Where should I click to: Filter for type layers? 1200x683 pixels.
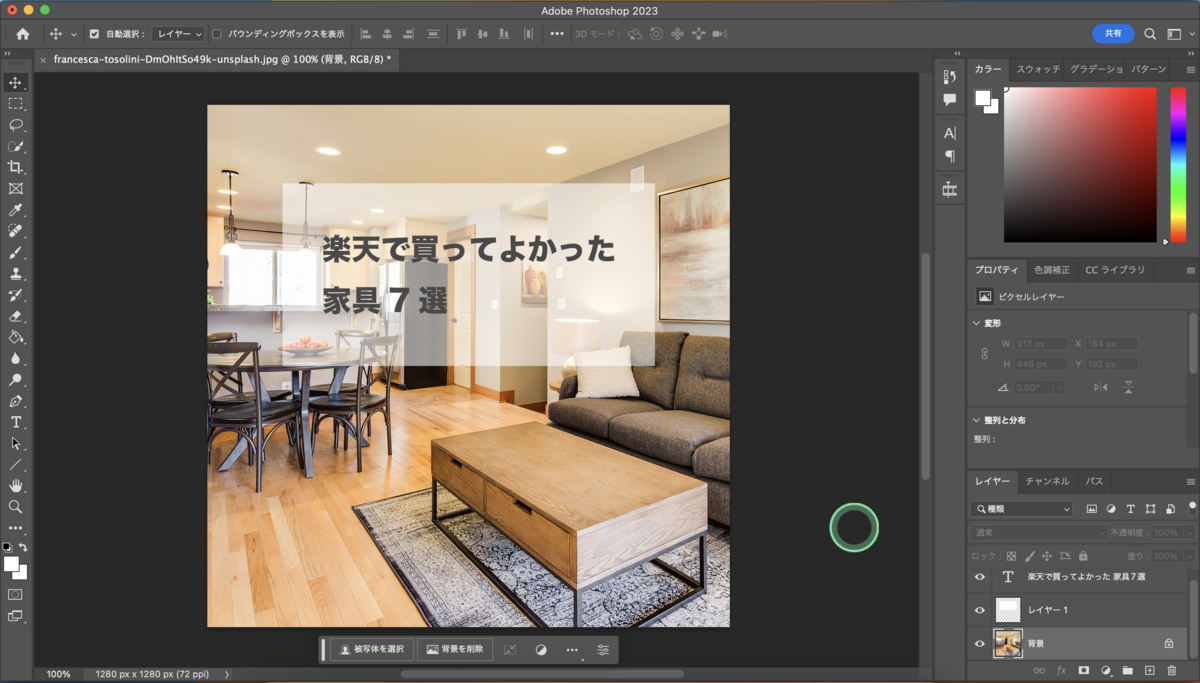(x=1131, y=509)
